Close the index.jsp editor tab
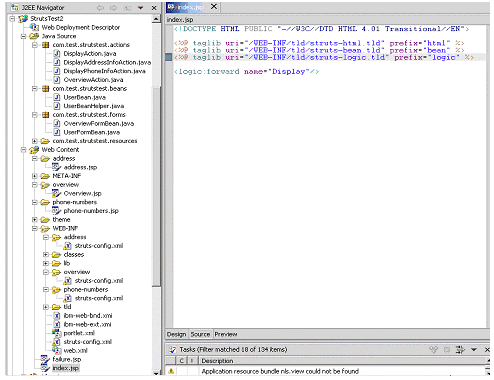The width and height of the screenshot is (494, 380). pyautogui.click(x=214, y=6)
